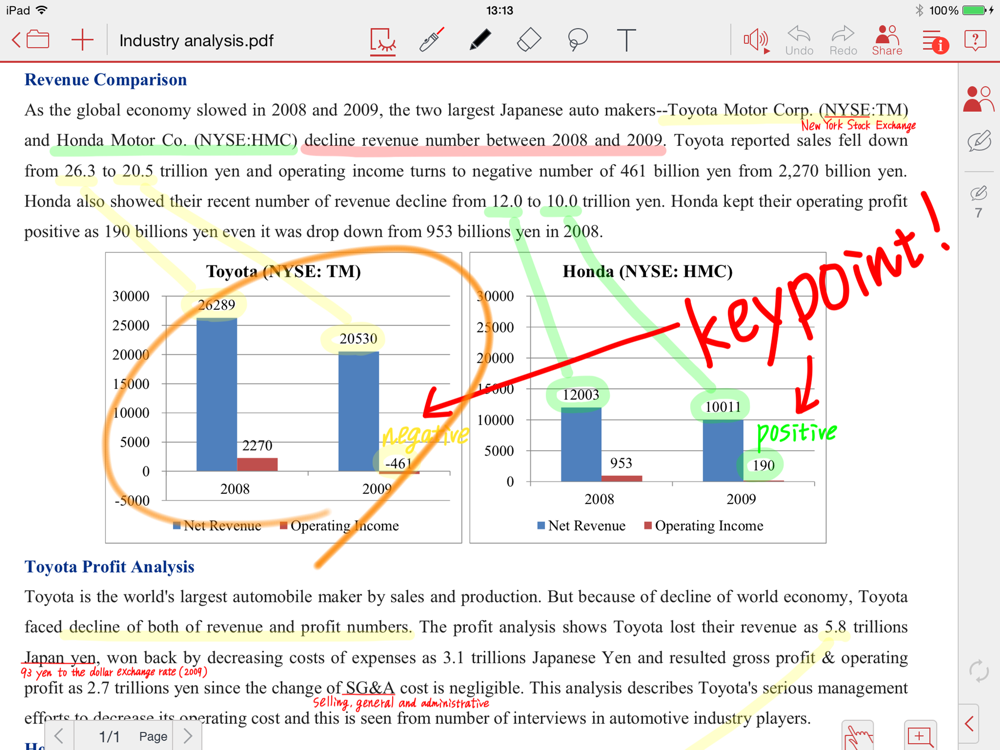Go back to the file browser folder
1000x750 pixels.
click(x=31, y=40)
